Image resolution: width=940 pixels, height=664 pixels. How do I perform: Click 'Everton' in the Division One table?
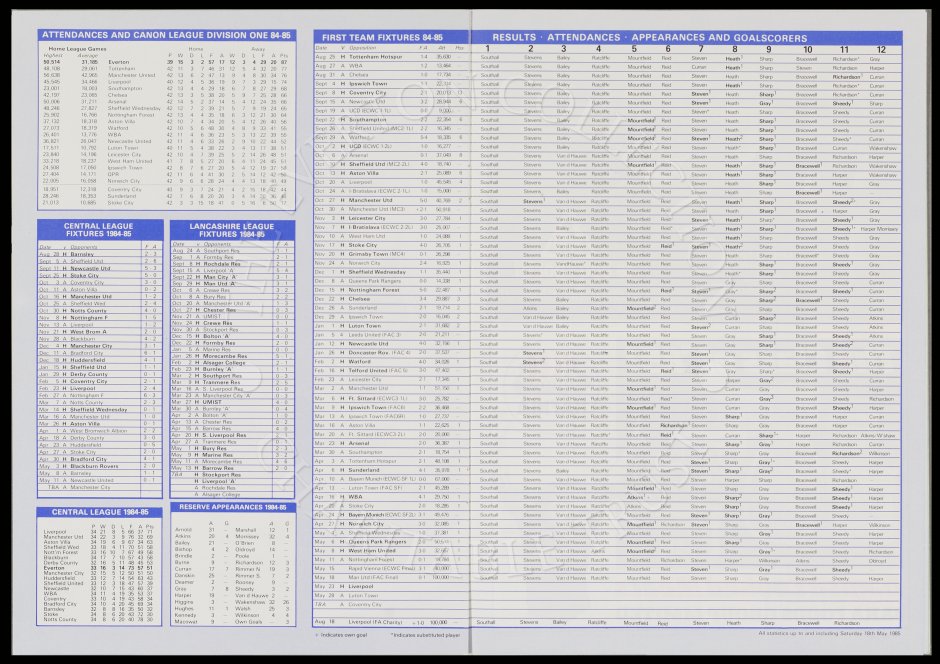119,62
